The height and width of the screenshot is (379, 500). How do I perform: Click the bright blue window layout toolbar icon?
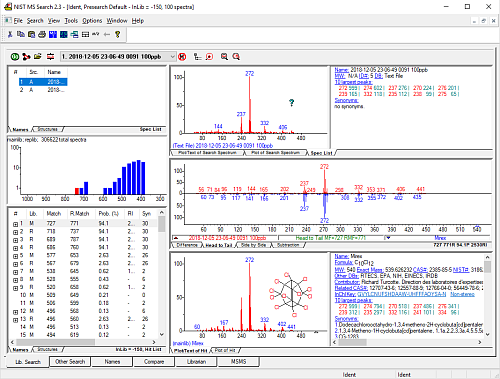[x=53, y=34]
